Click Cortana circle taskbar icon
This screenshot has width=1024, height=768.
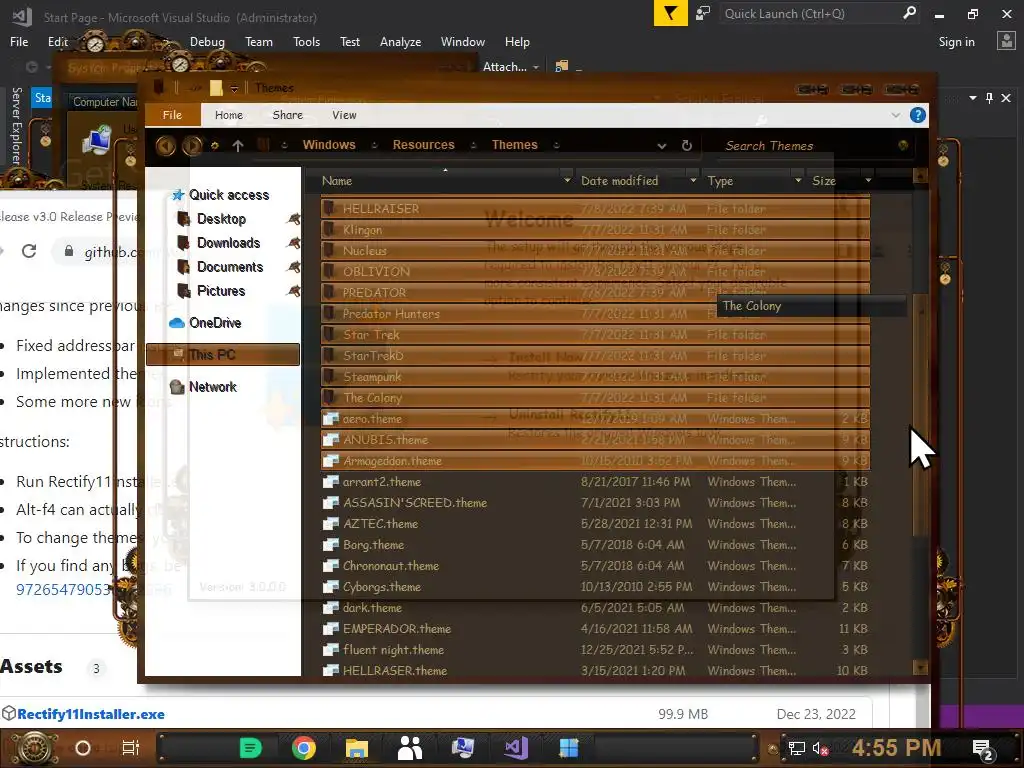click(x=83, y=748)
